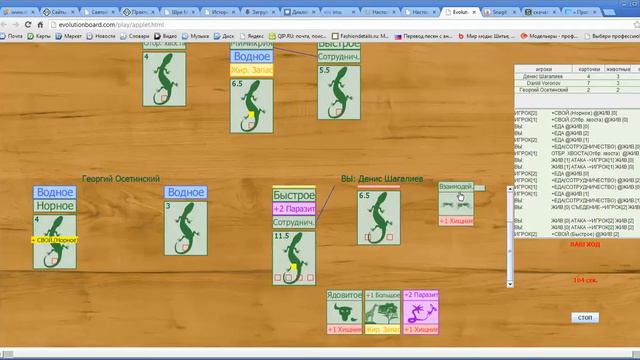Select Денис Шагалиев row in players table

[x=577, y=76]
